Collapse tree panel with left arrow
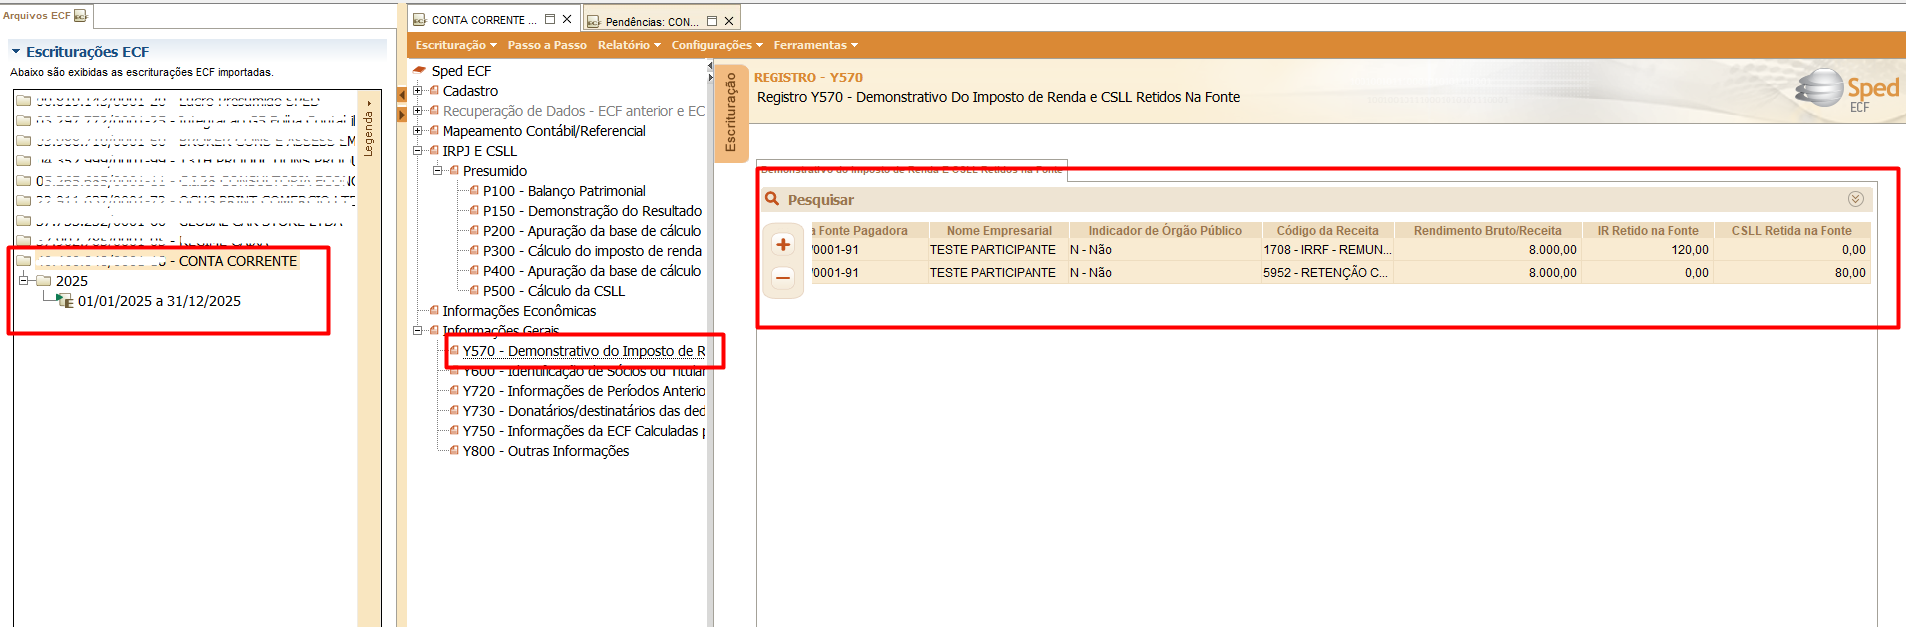Viewport: 1906px width, 627px height. pyautogui.click(x=402, y=94)
